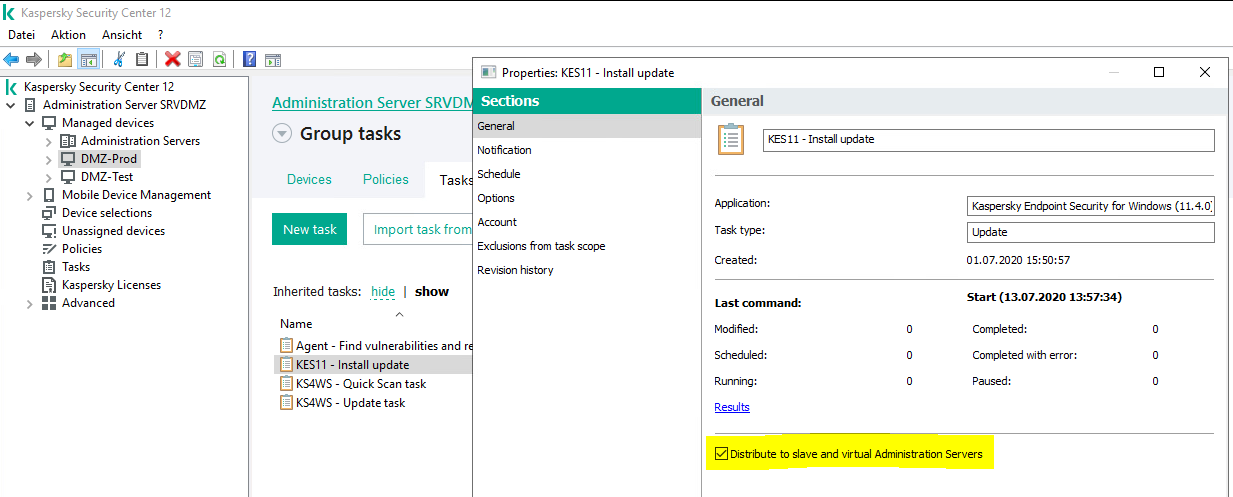1233x497 pixels.
Task: Click the Mobile Device Management icon
Action: pyautogui.click(x=49, y=195)
